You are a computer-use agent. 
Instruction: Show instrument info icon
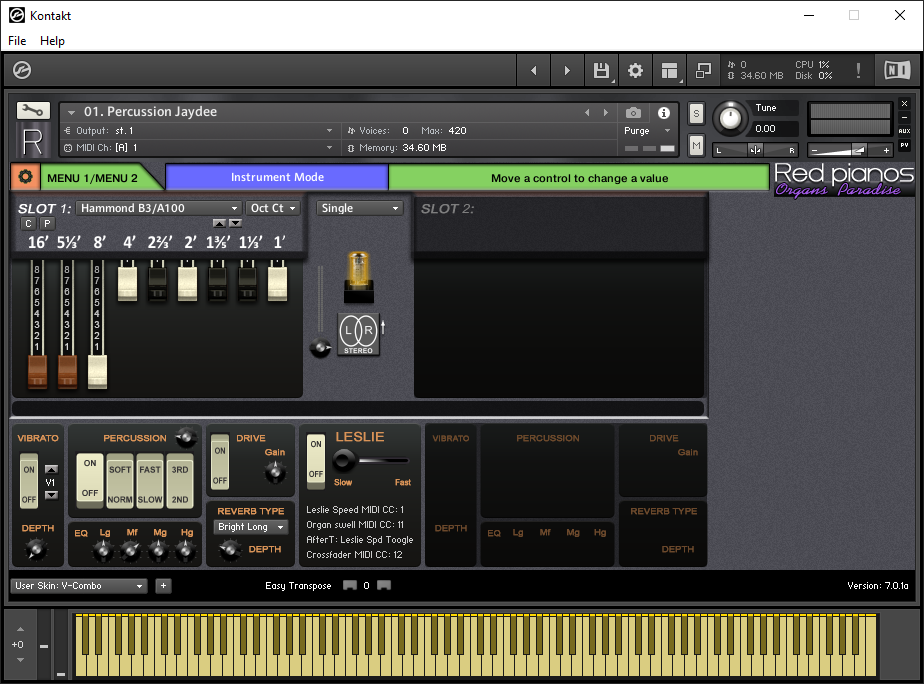pos(664,113)
